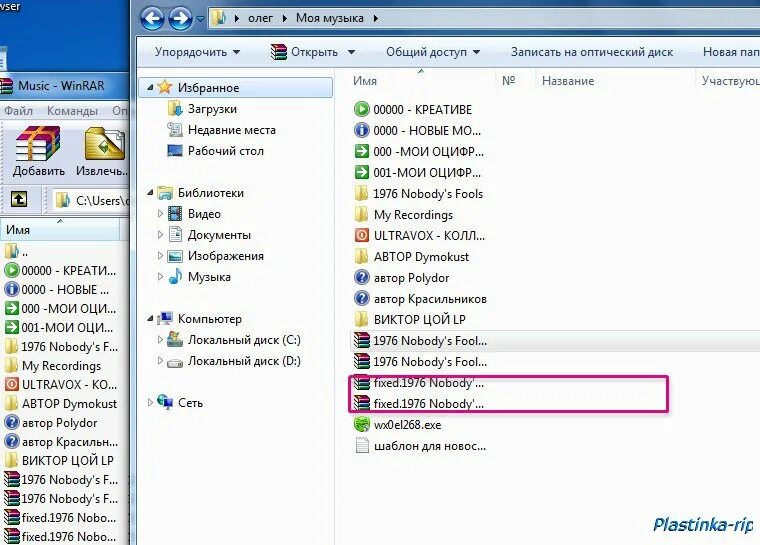Click the 'Библиотеки' libraries icon
The image size is (760, 545).
pos(165,193)
